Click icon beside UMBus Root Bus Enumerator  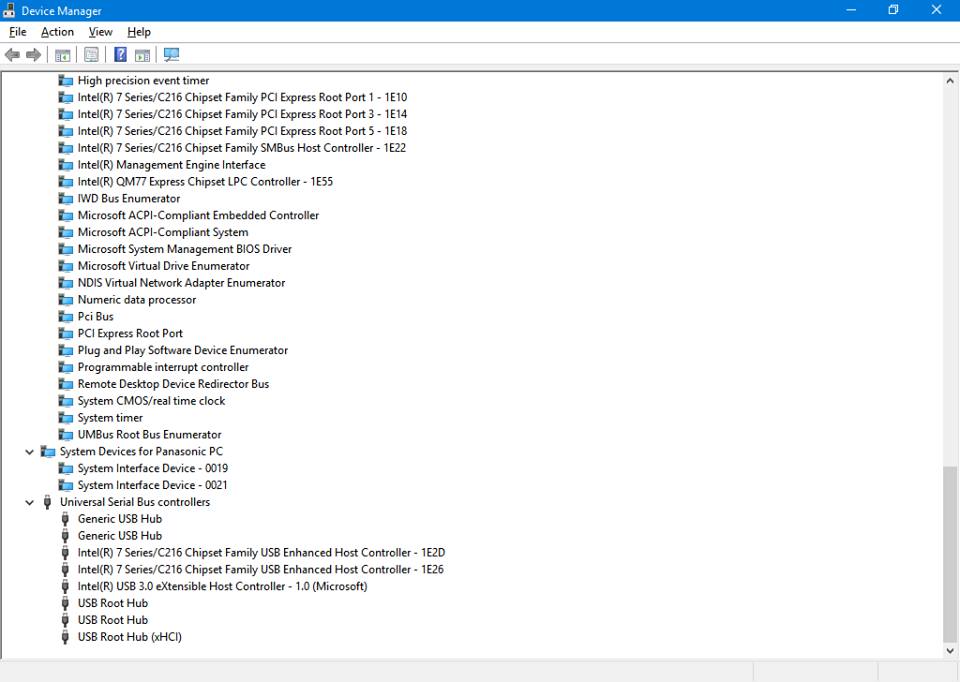coord(66,435)
